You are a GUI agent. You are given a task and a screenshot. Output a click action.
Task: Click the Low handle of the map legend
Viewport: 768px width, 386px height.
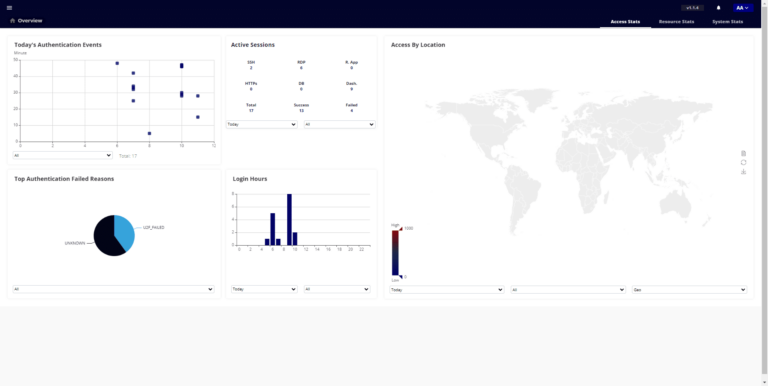click(x=400, y=277)
